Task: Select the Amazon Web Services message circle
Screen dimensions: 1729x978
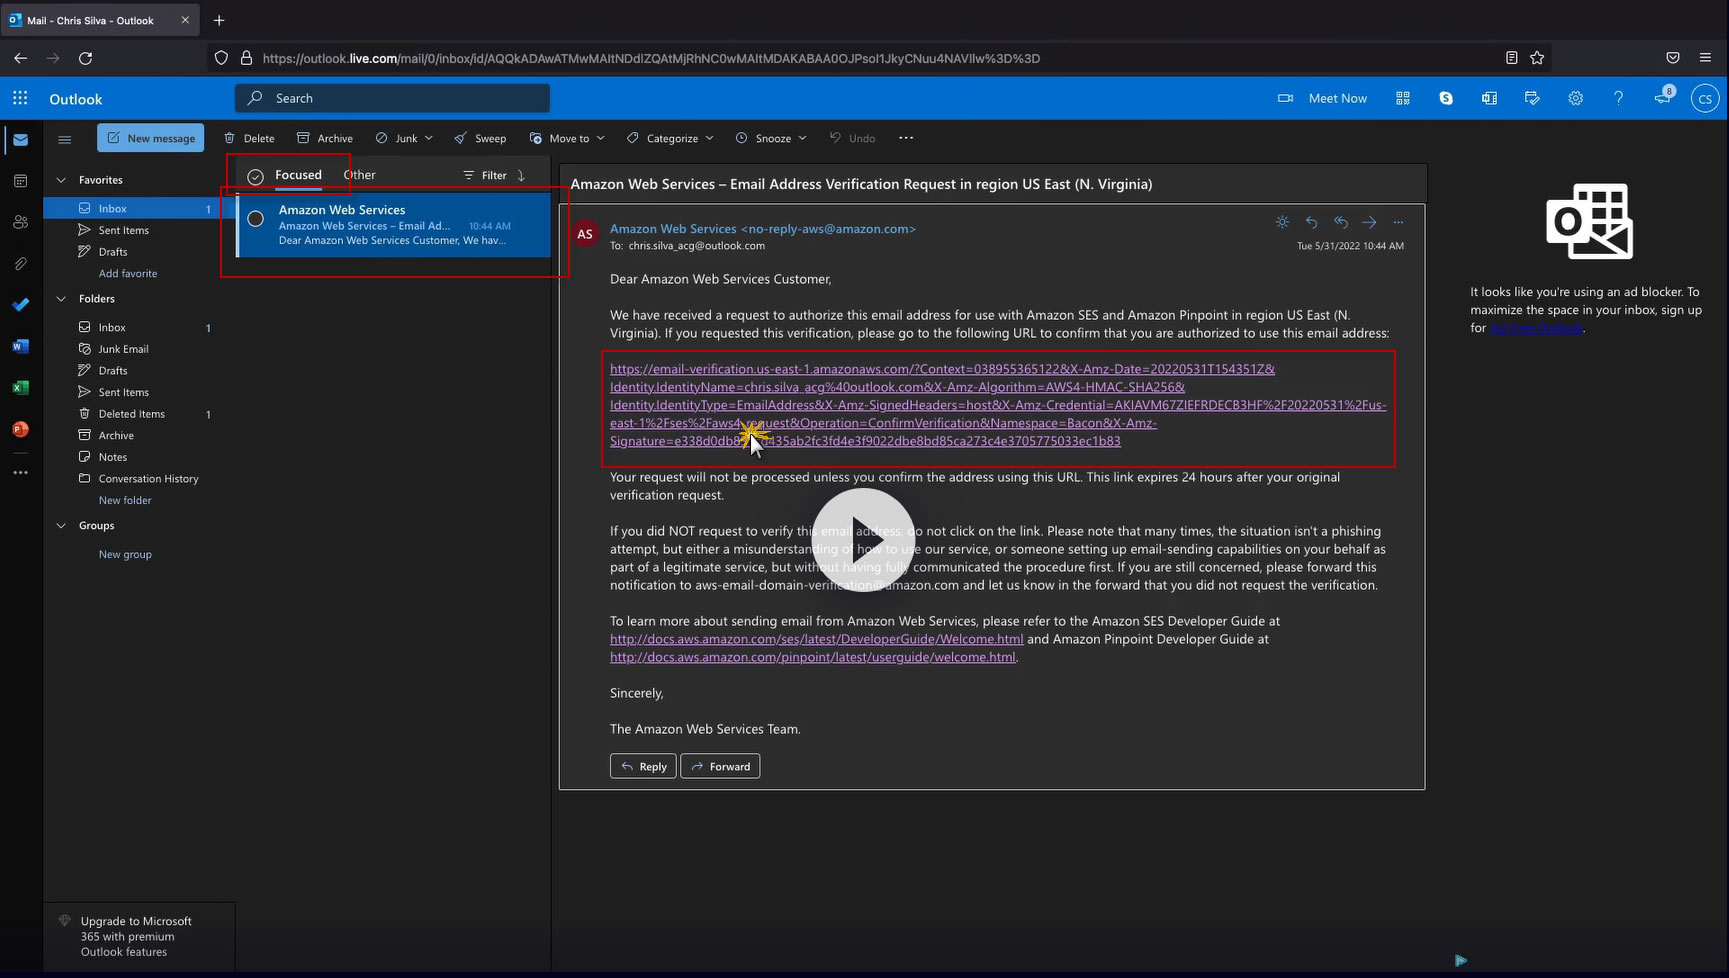Action: [256, 219]
